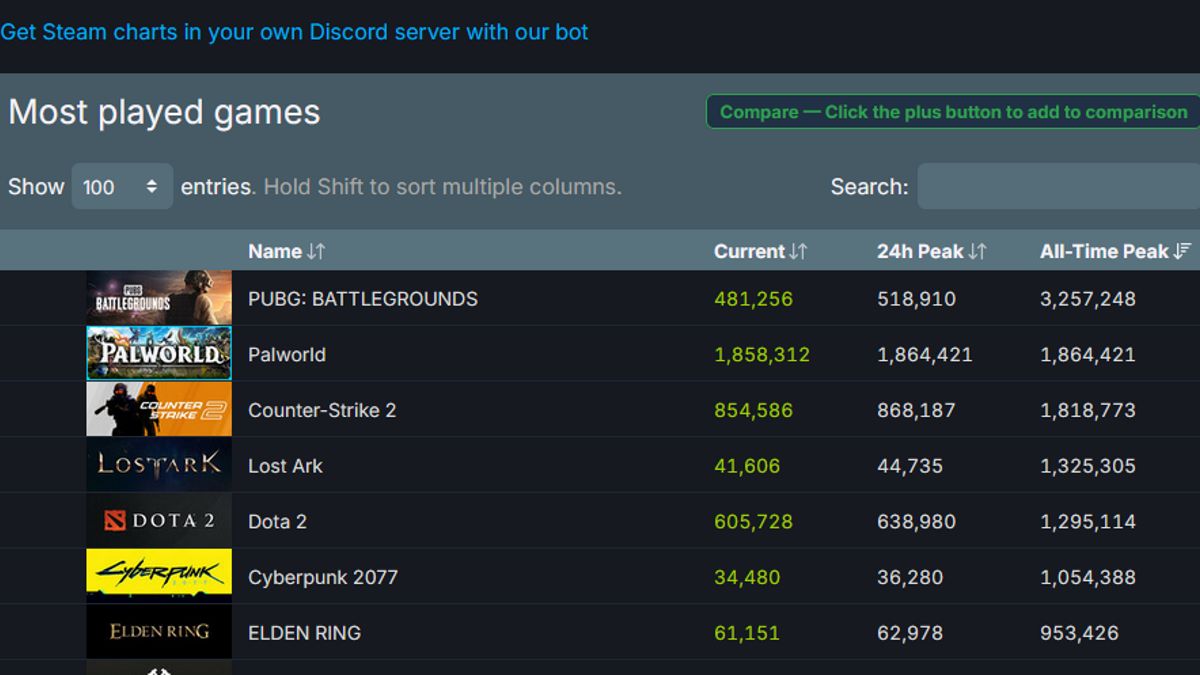Open the PUBG: BATTLEGROUNDS name link
Screen dimensions: 1200x675
click(x=362, y=299)
